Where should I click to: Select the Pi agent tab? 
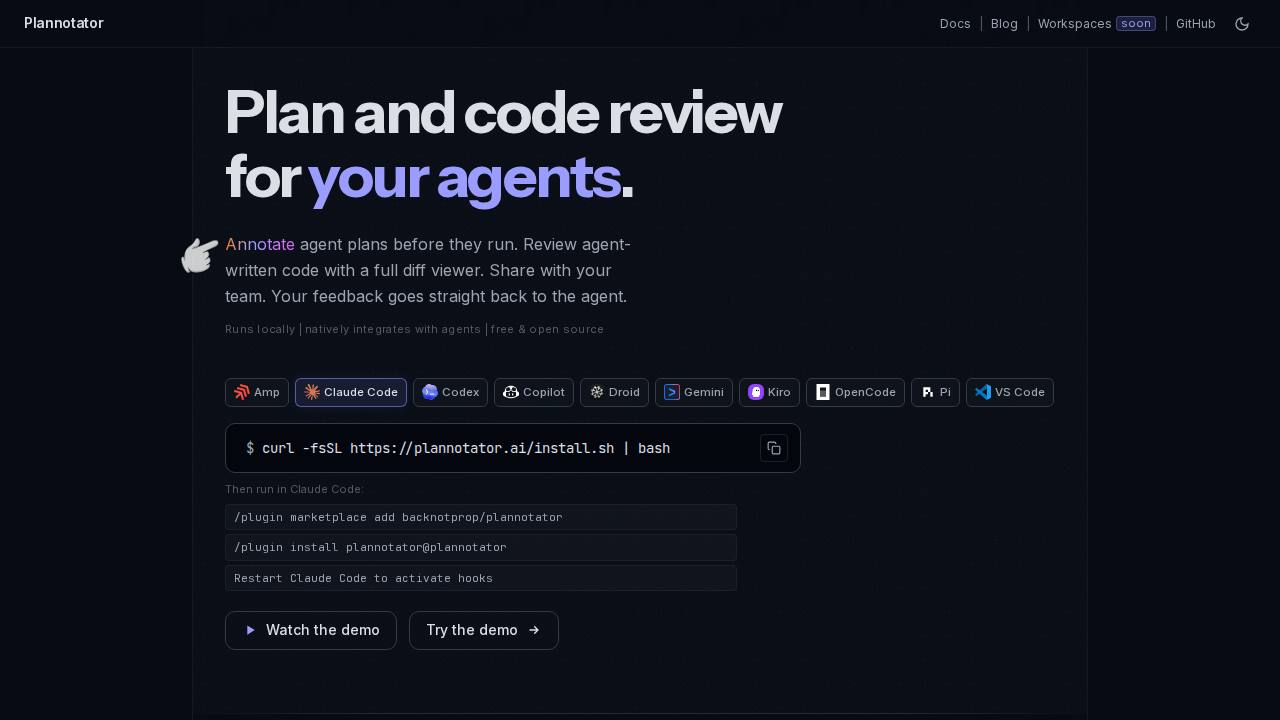pos(935,392)
